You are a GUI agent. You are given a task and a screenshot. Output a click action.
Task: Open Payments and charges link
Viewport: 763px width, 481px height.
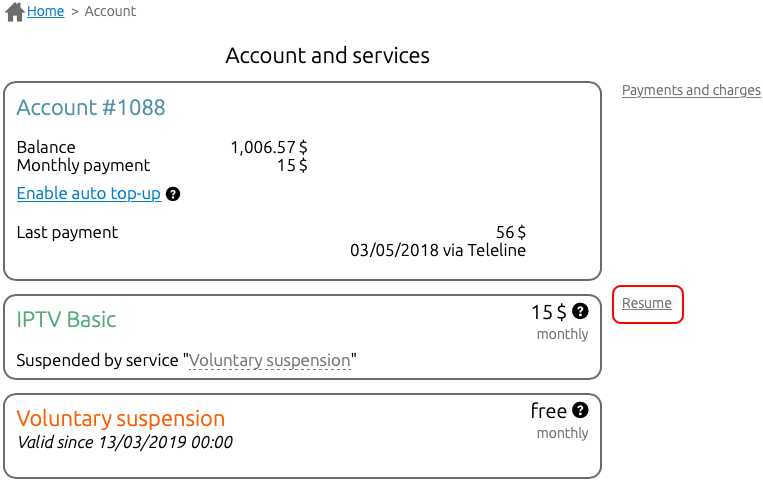coord(691,90)
